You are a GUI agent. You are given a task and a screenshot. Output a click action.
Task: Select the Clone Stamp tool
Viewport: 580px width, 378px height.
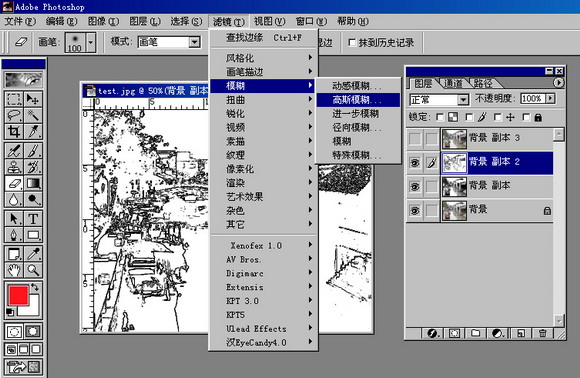tap(14, 167)
